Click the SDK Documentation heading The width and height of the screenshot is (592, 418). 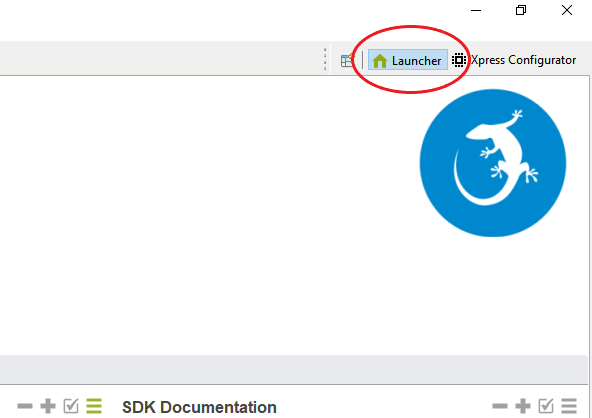click(199, 407)
